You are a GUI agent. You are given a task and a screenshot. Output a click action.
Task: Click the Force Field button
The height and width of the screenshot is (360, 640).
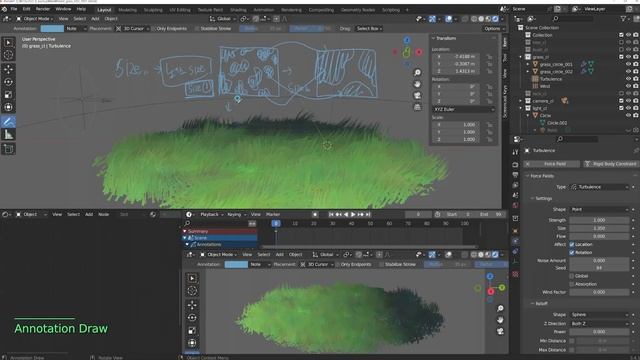click(552, 164)
